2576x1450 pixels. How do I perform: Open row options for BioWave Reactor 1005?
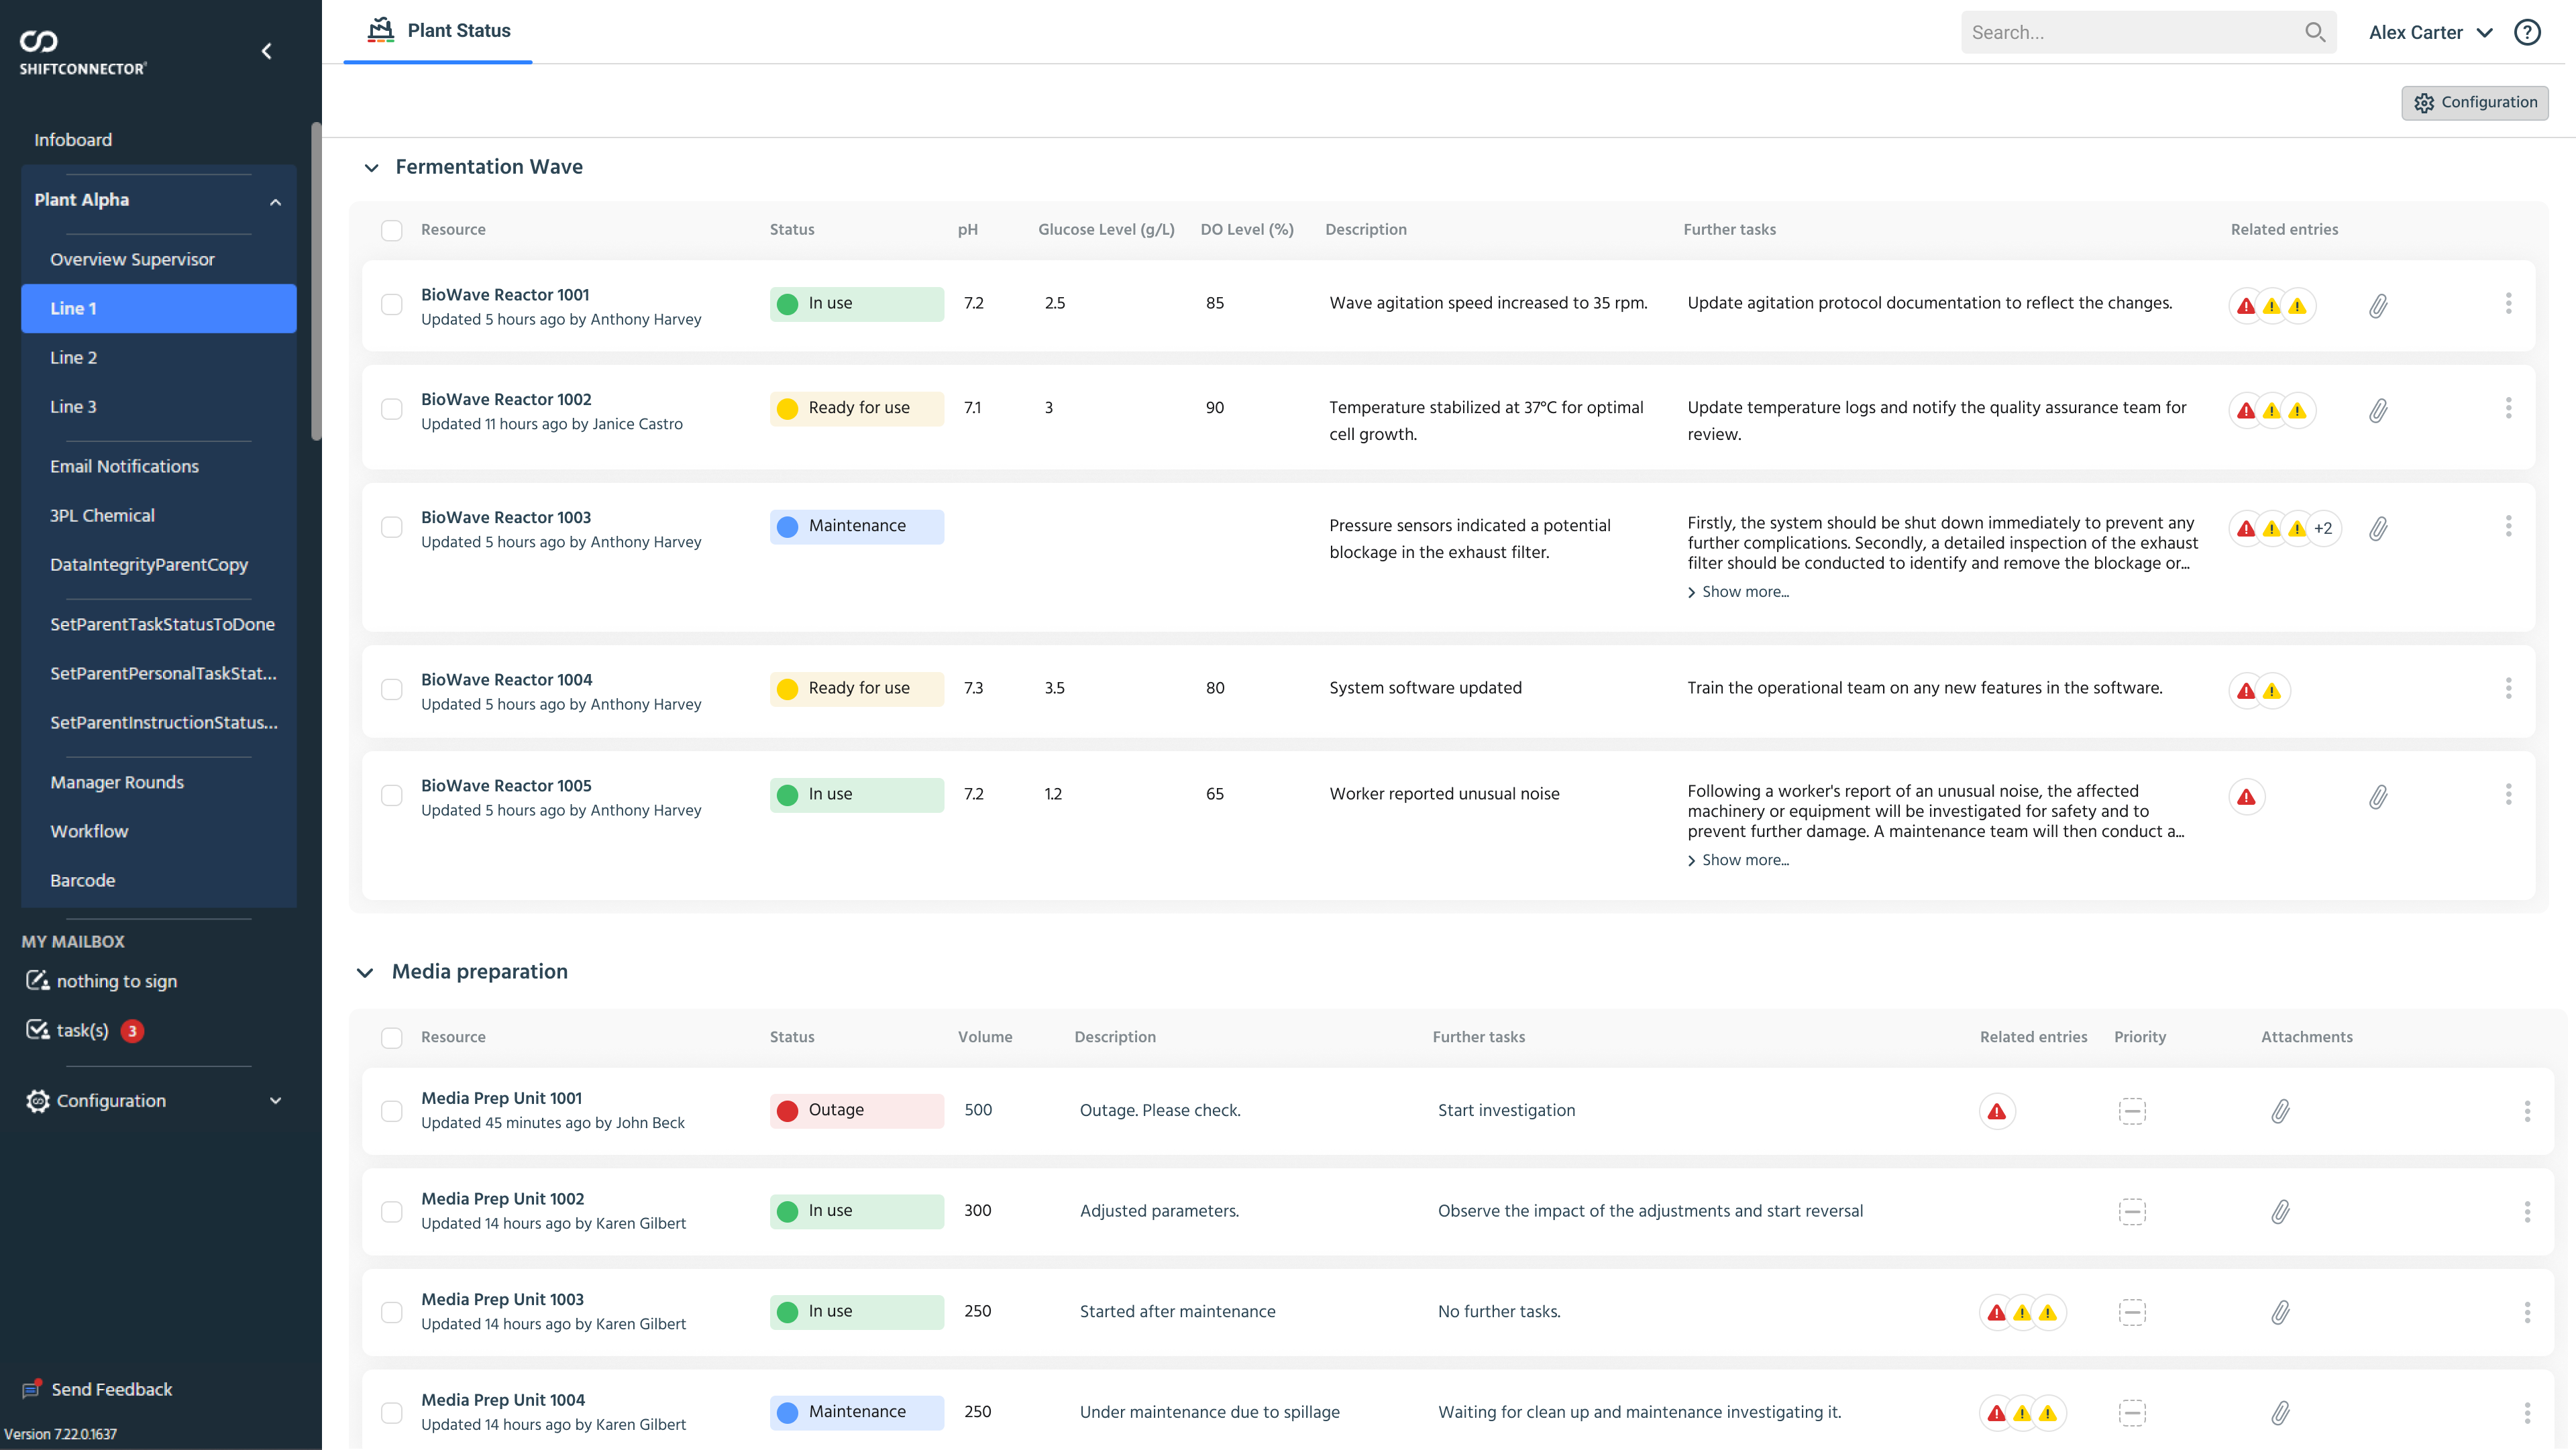[2508, 794]
